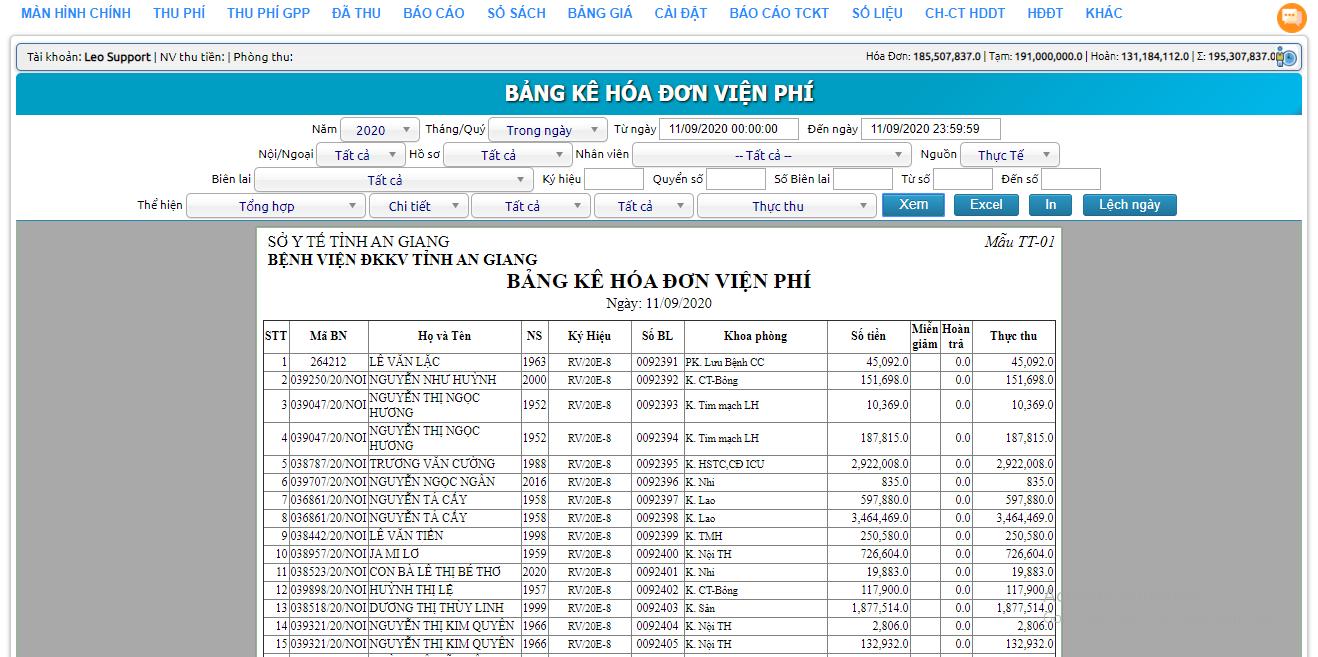Expand the 'Chi tiết' dropdown
Screen dimensions: 1318x657
pos(418,206)
